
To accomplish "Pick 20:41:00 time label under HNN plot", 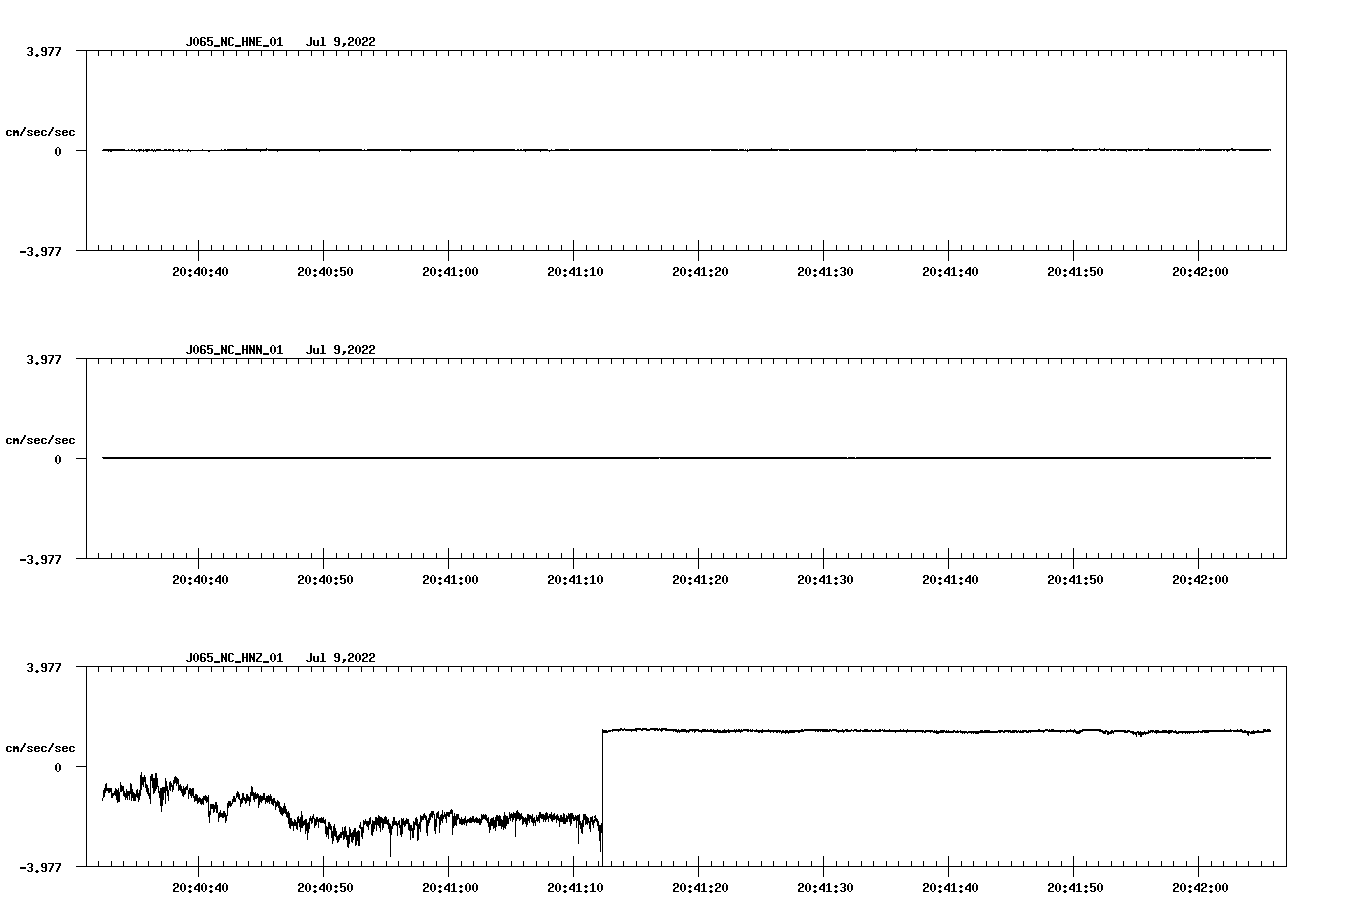I will [450, 579].
